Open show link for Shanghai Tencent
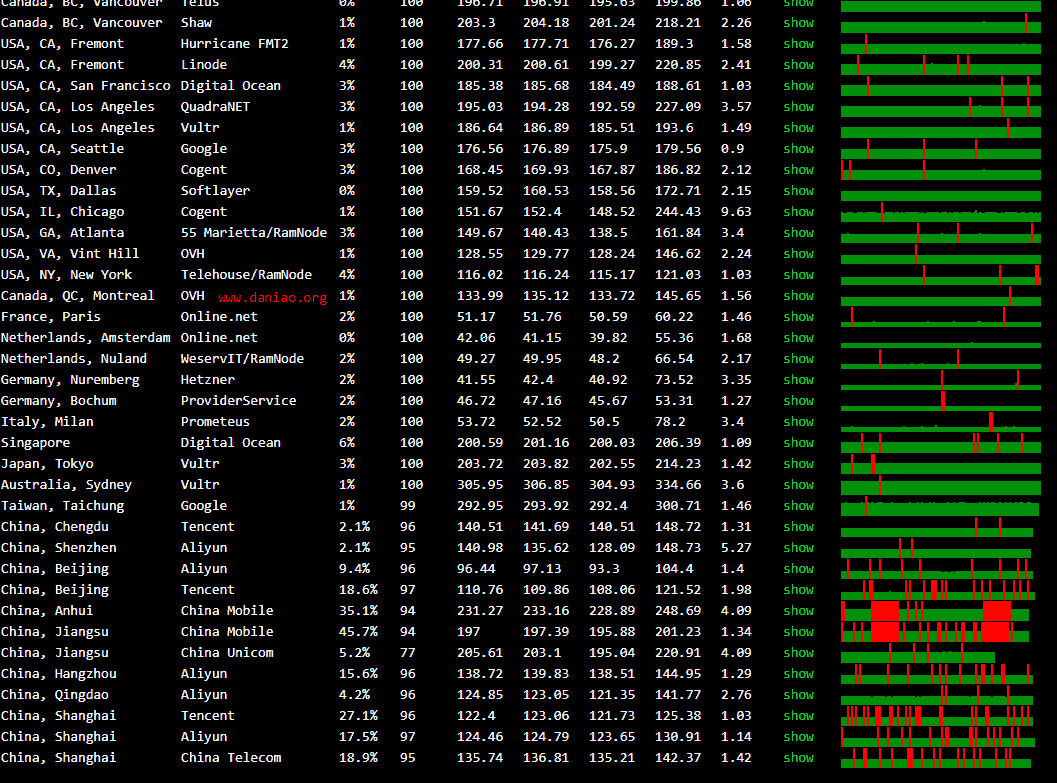 click(x=799, y=716)
